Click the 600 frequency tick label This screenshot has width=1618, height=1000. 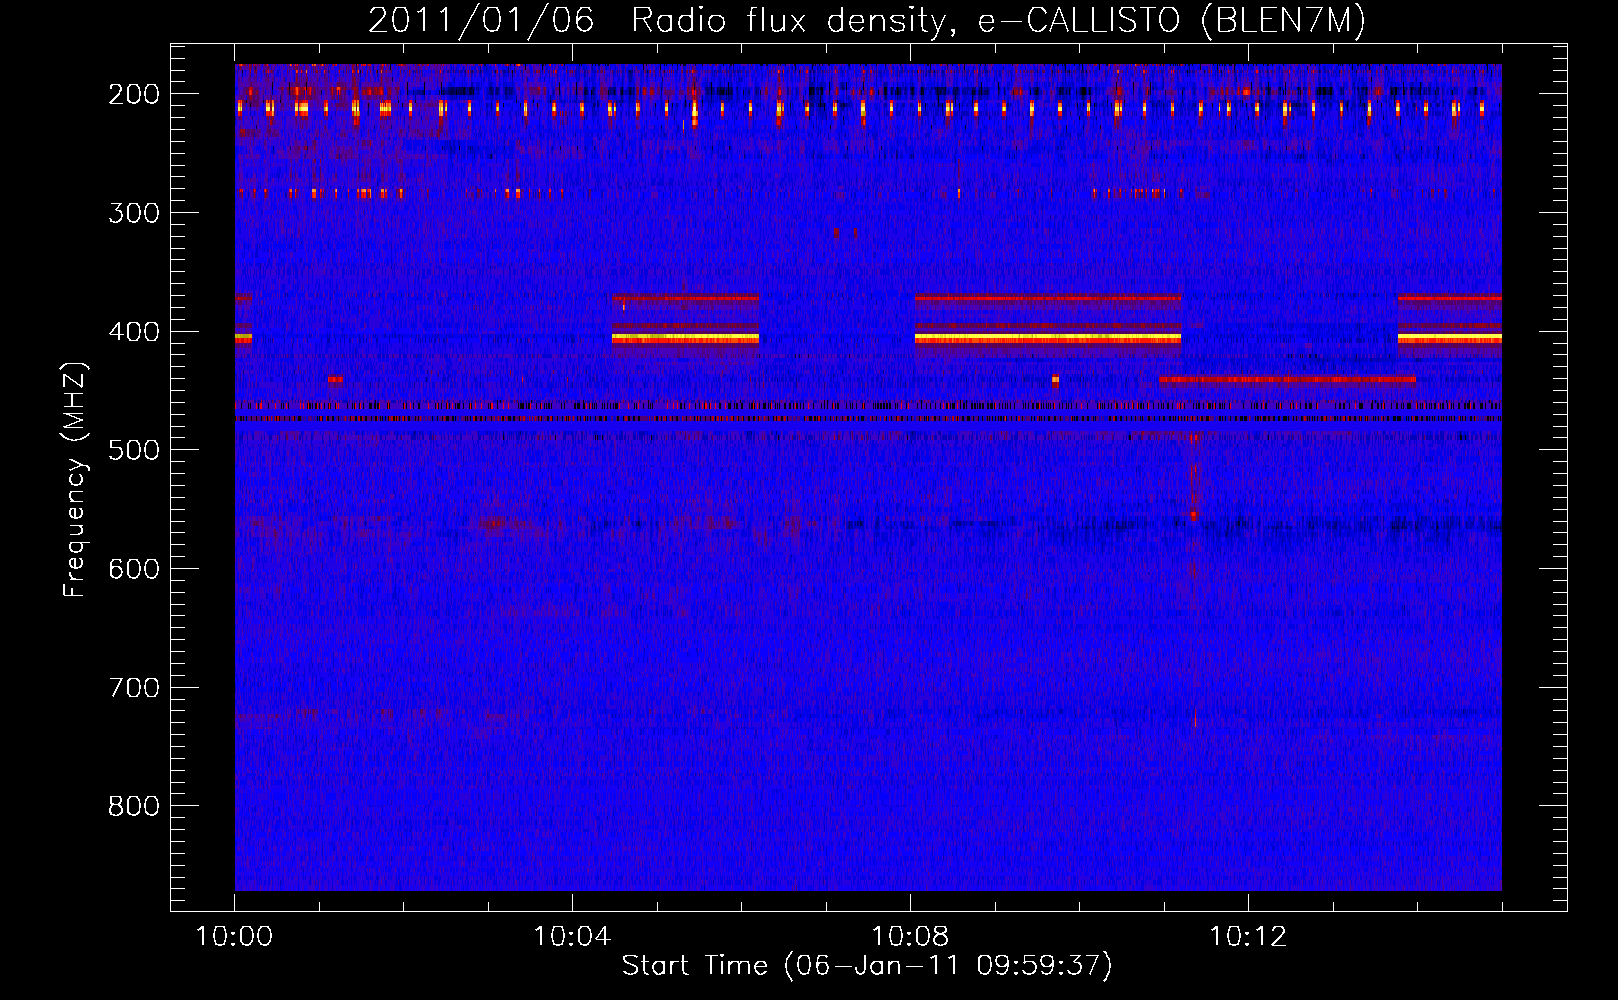(x=134, y=569)
